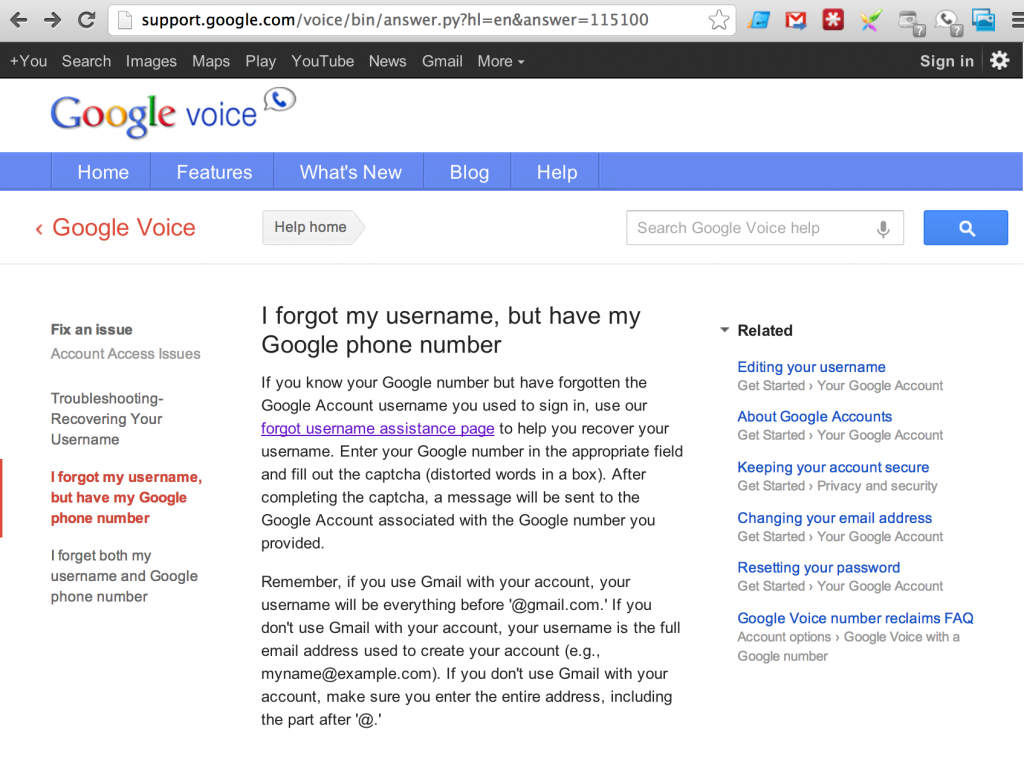Collapse the Related section
Screen dimensions: 1024x761
pos(724,330)
